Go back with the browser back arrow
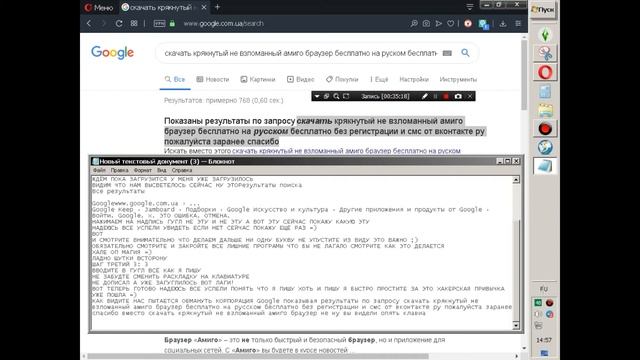 point(89,24)
